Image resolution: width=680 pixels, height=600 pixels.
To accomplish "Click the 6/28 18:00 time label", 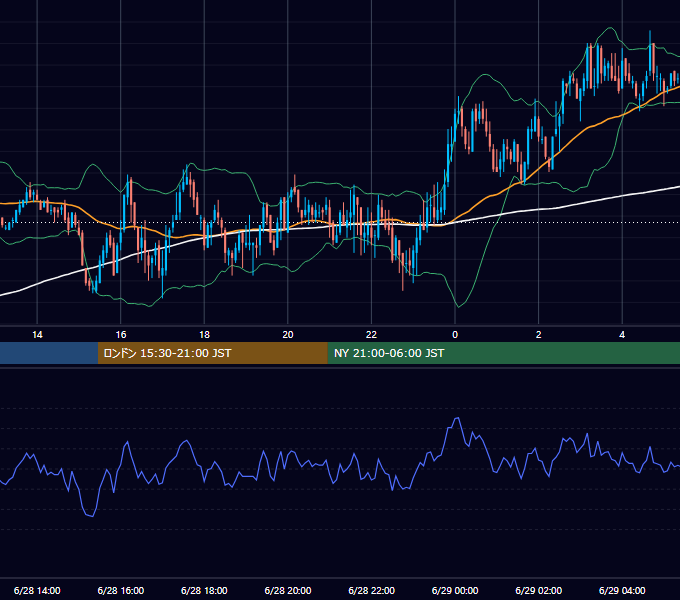I will (204, 590).
